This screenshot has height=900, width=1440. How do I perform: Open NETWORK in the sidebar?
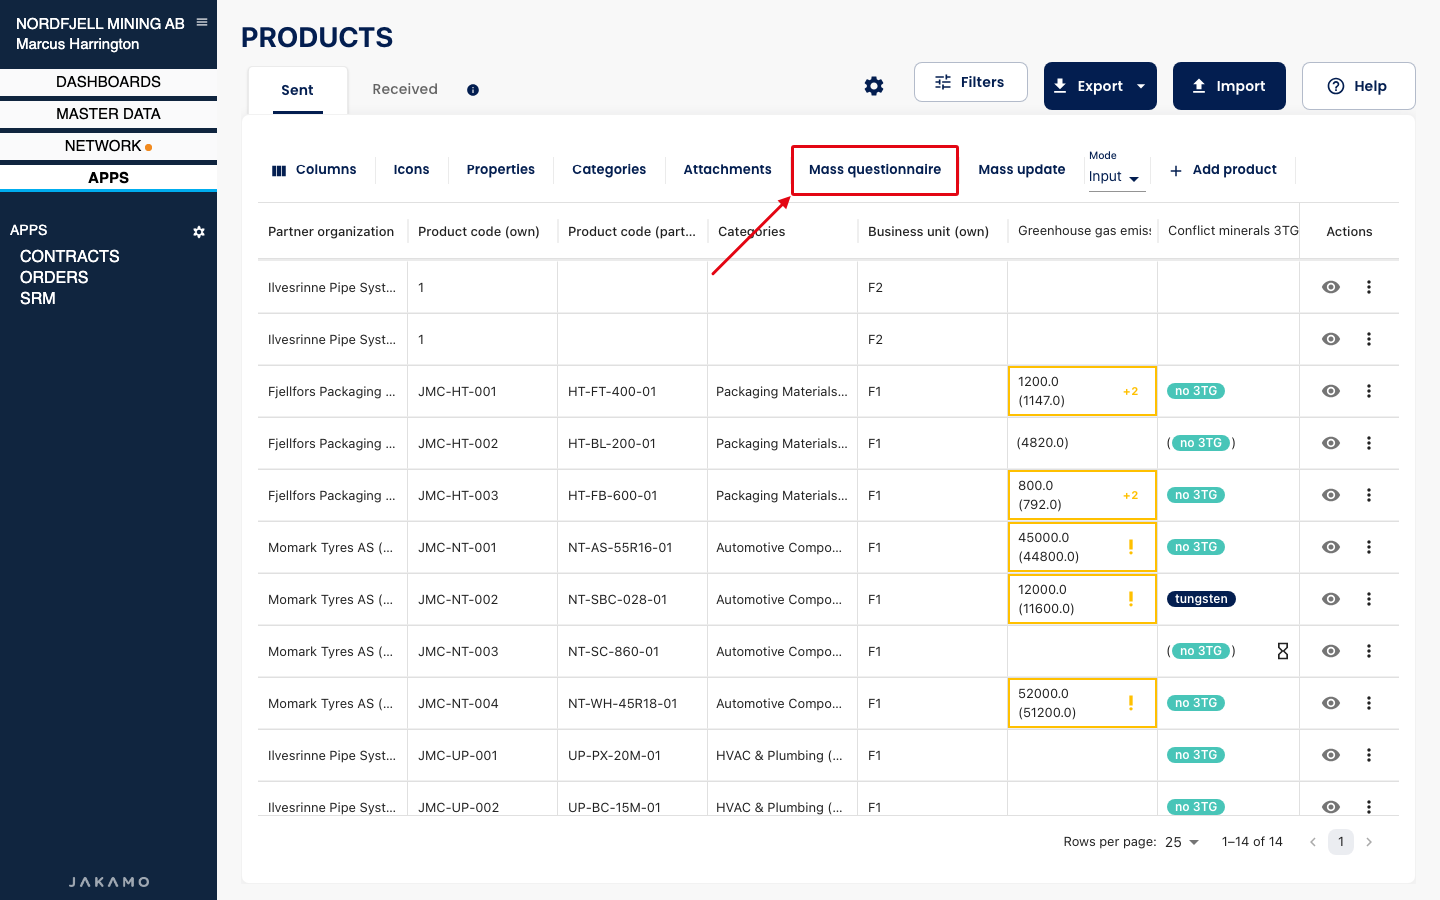pos(108,146)
